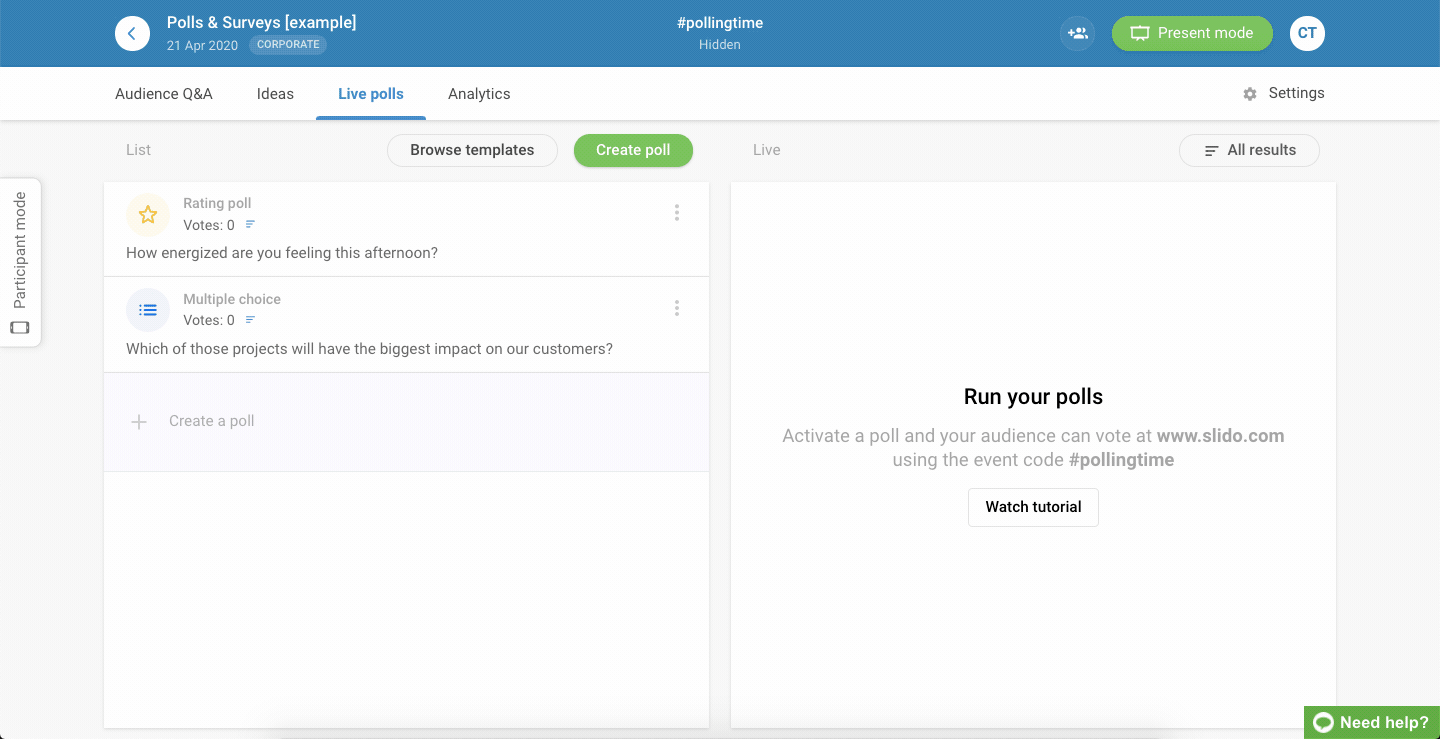
Task: Expand the Participant mode side panel
Action: click(x=20, y=263)
